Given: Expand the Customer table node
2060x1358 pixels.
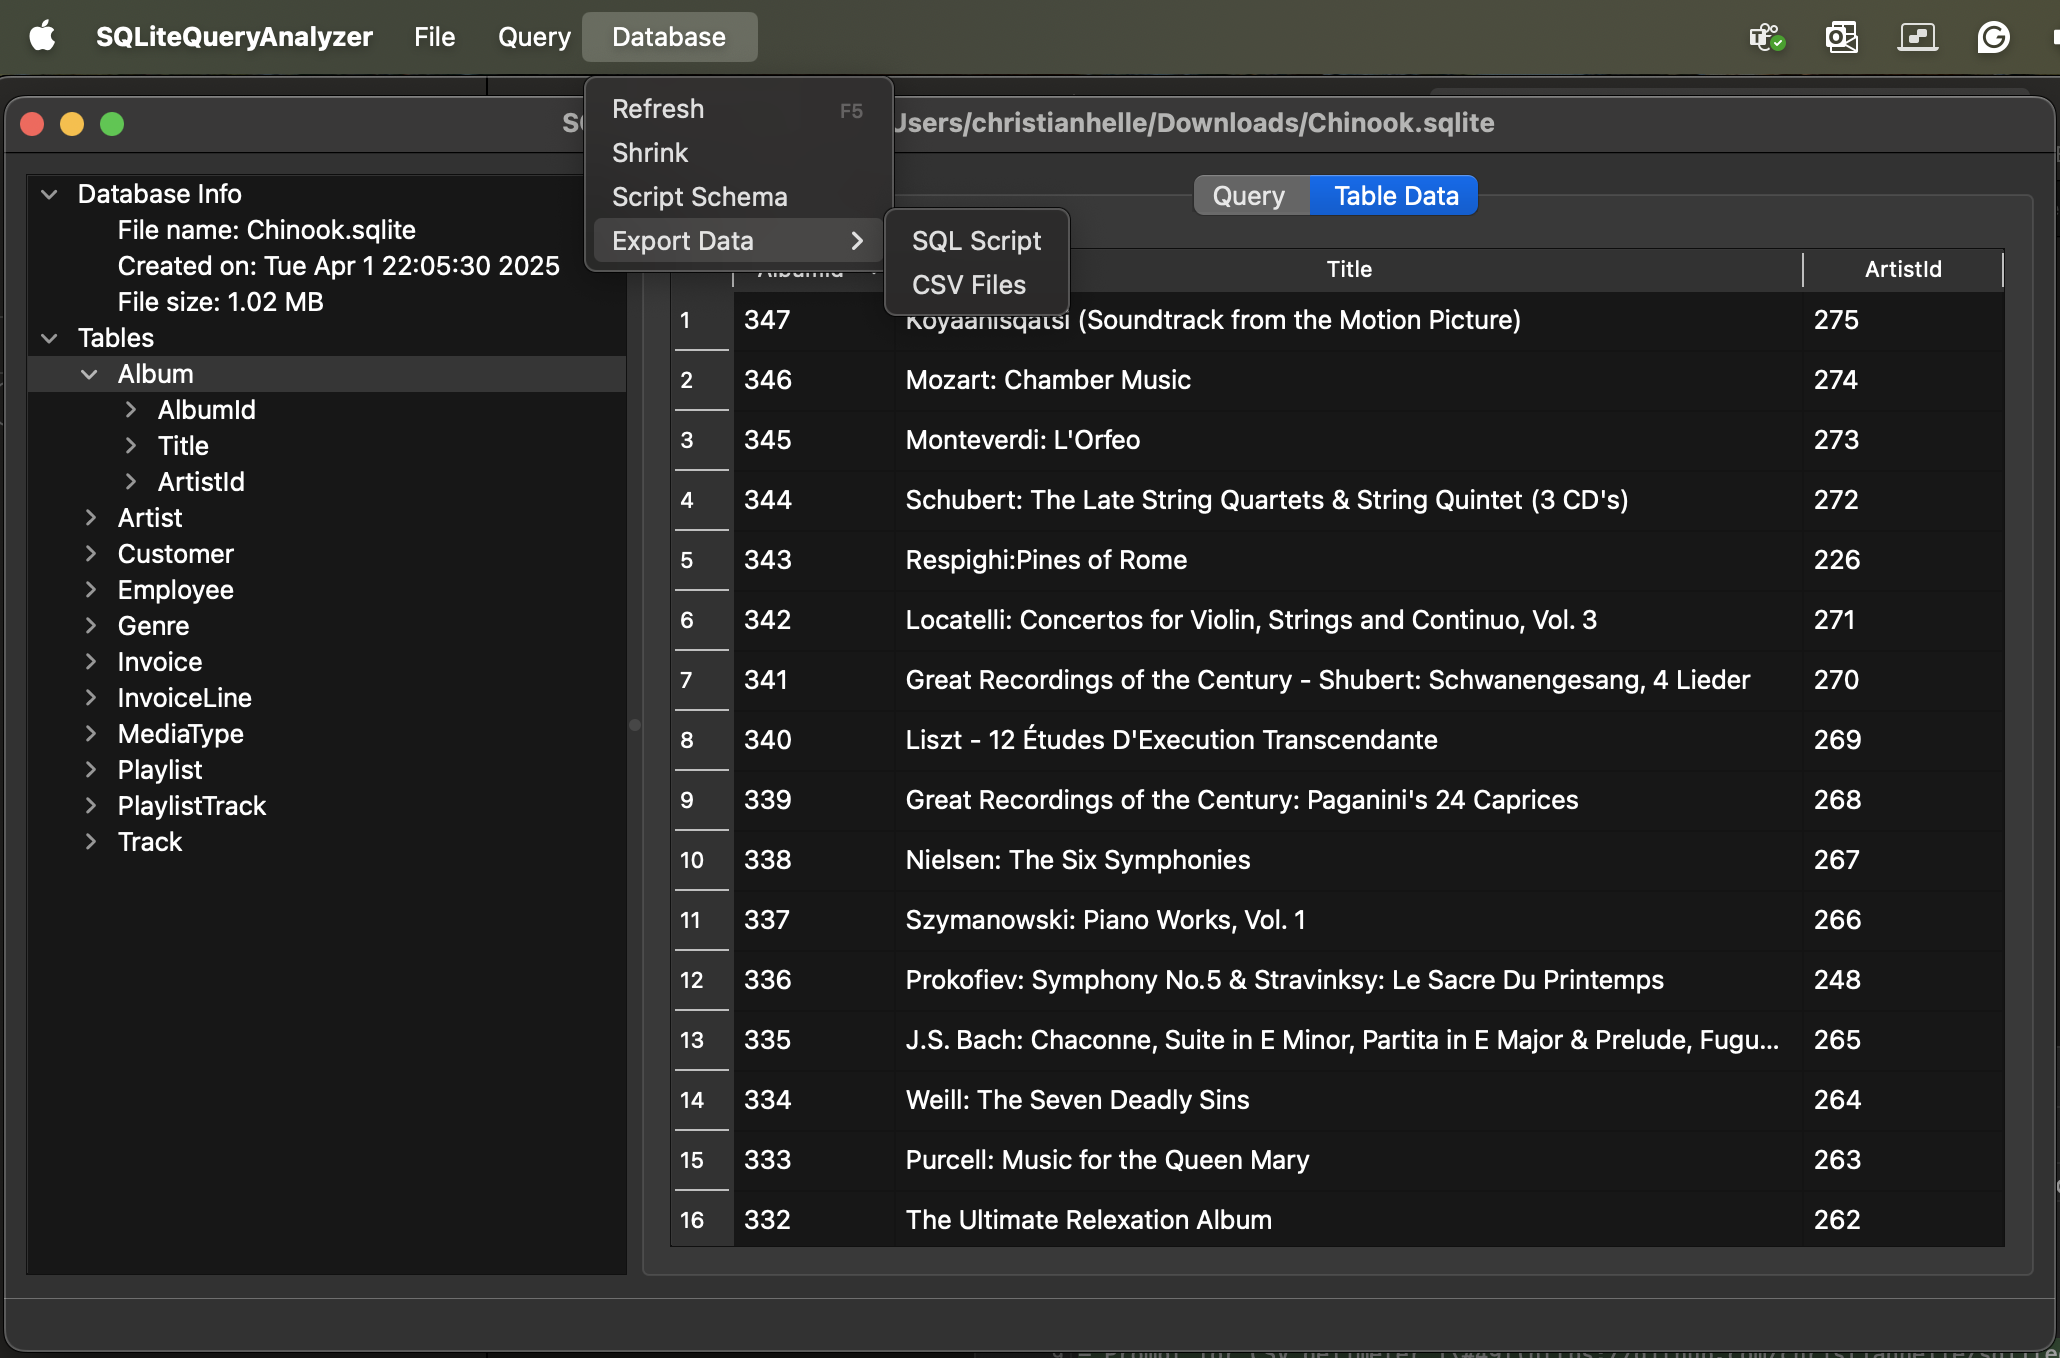Looking at the screenshot, I should pos(90,554).
